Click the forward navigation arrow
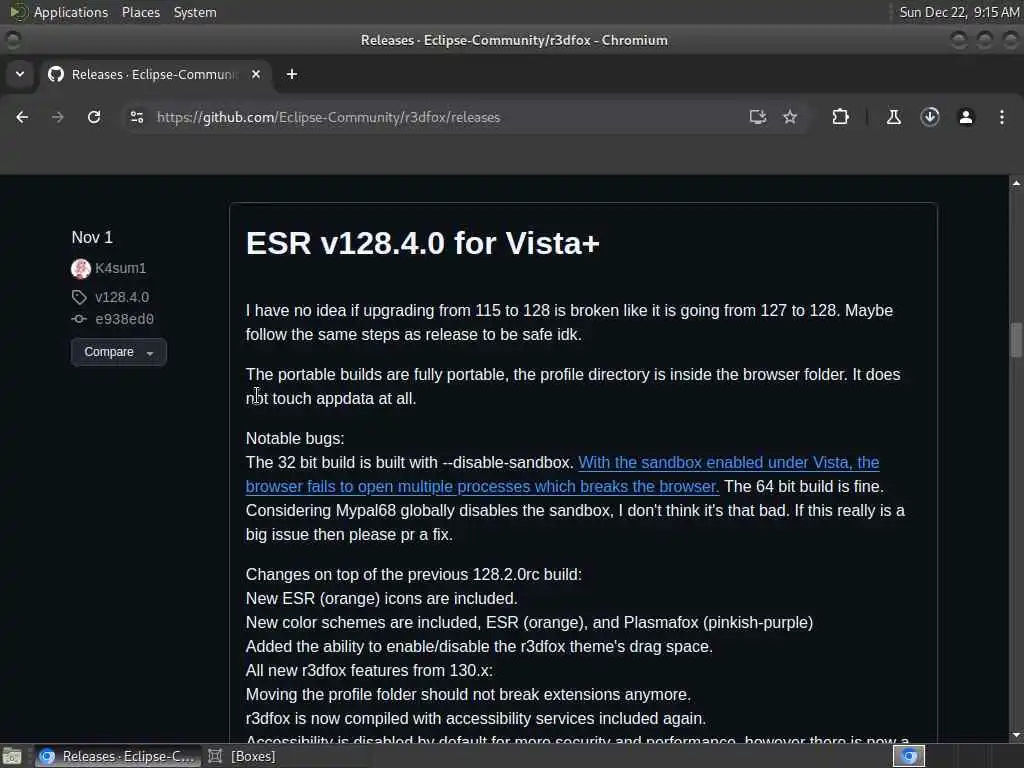Viewport: 1024px width, 768px height. [57, 117]
